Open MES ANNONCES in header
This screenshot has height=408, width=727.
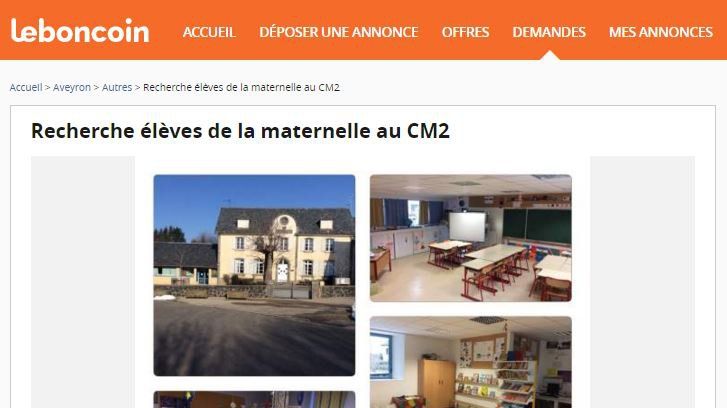coord(661,32)
